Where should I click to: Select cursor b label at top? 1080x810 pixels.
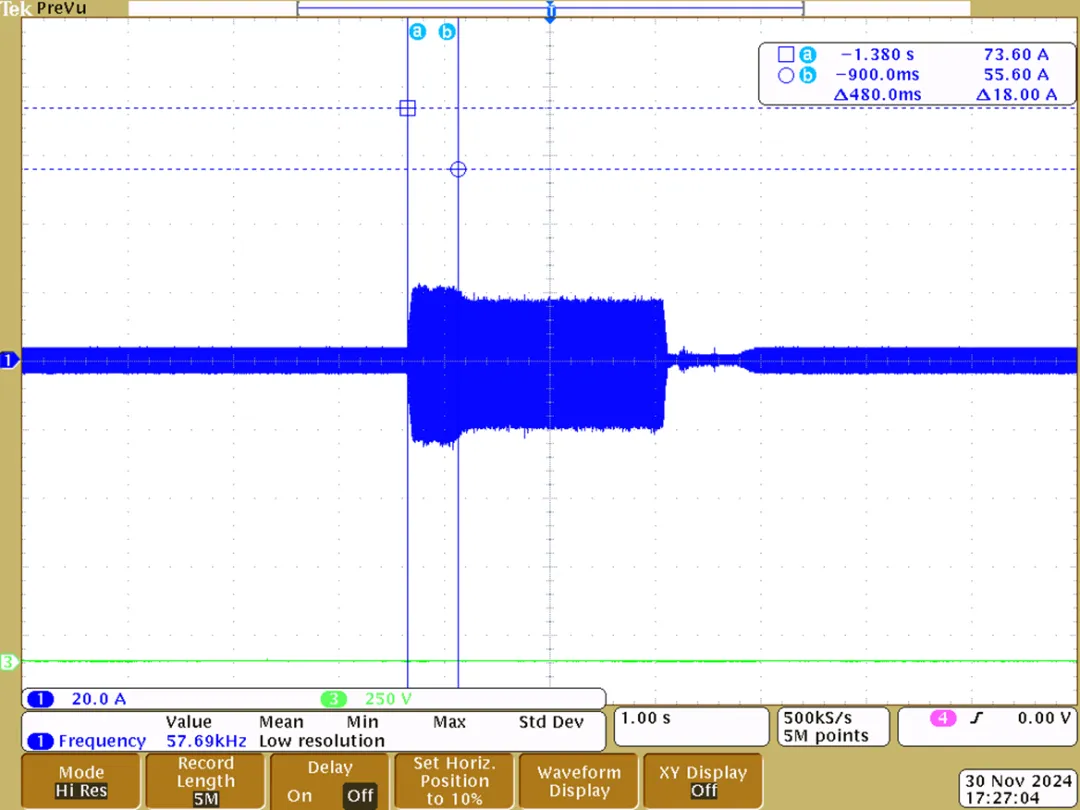447,32
